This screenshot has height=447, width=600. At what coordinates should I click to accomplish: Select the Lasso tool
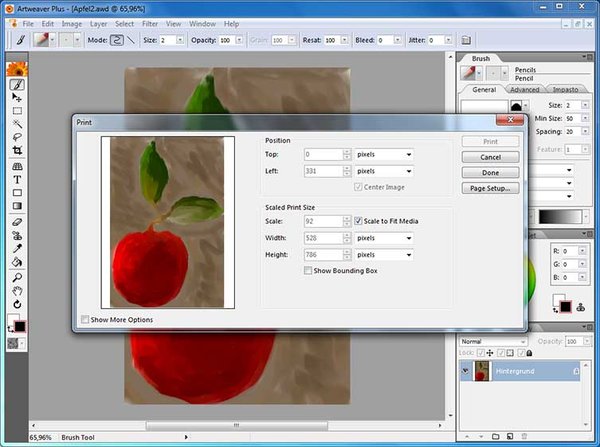[17, 136]
